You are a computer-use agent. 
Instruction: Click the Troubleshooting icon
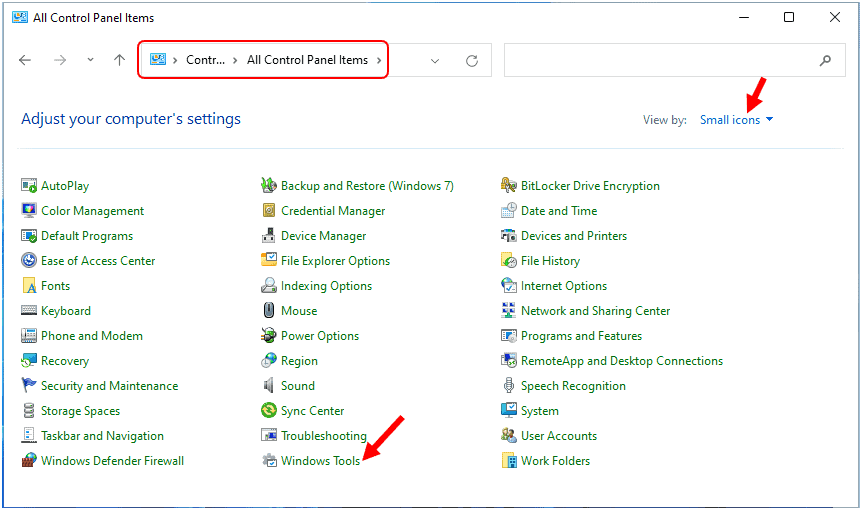[268, 435]
